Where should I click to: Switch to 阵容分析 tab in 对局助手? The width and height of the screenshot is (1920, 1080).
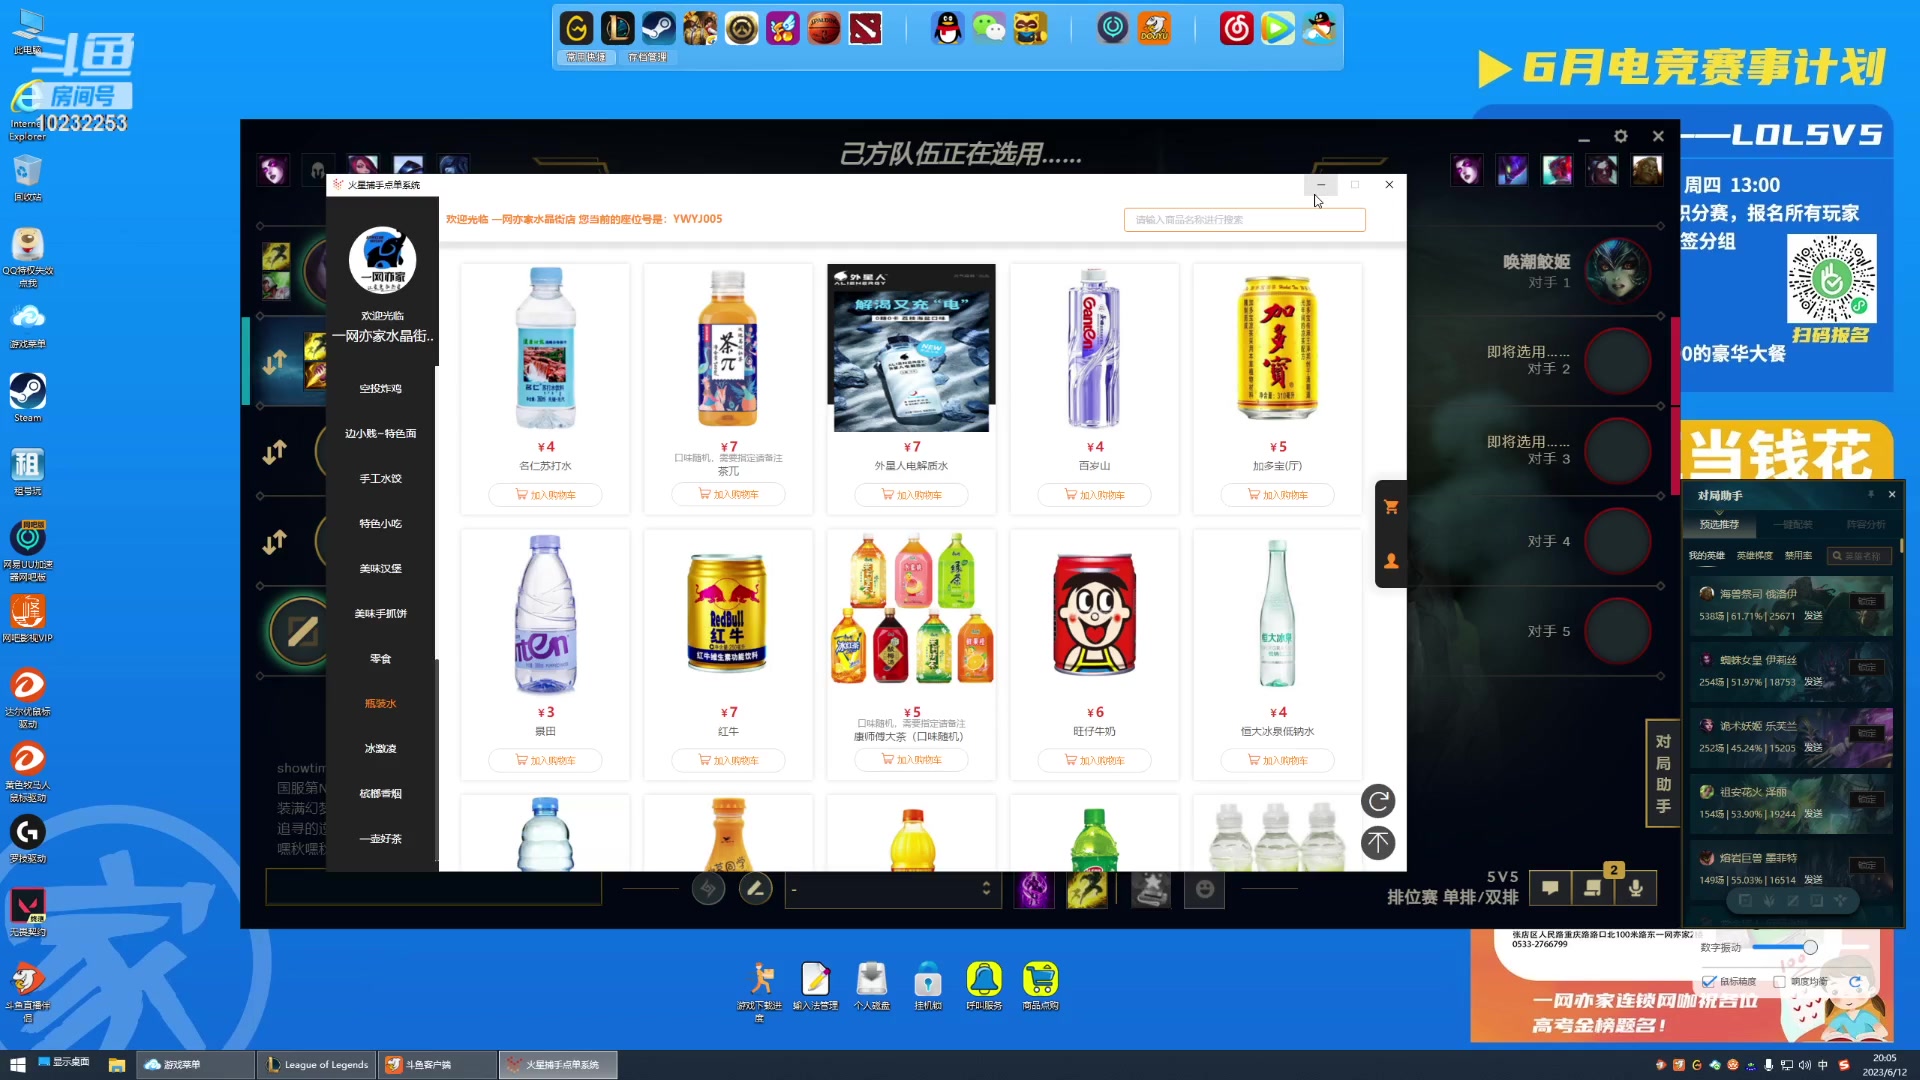1865,525
